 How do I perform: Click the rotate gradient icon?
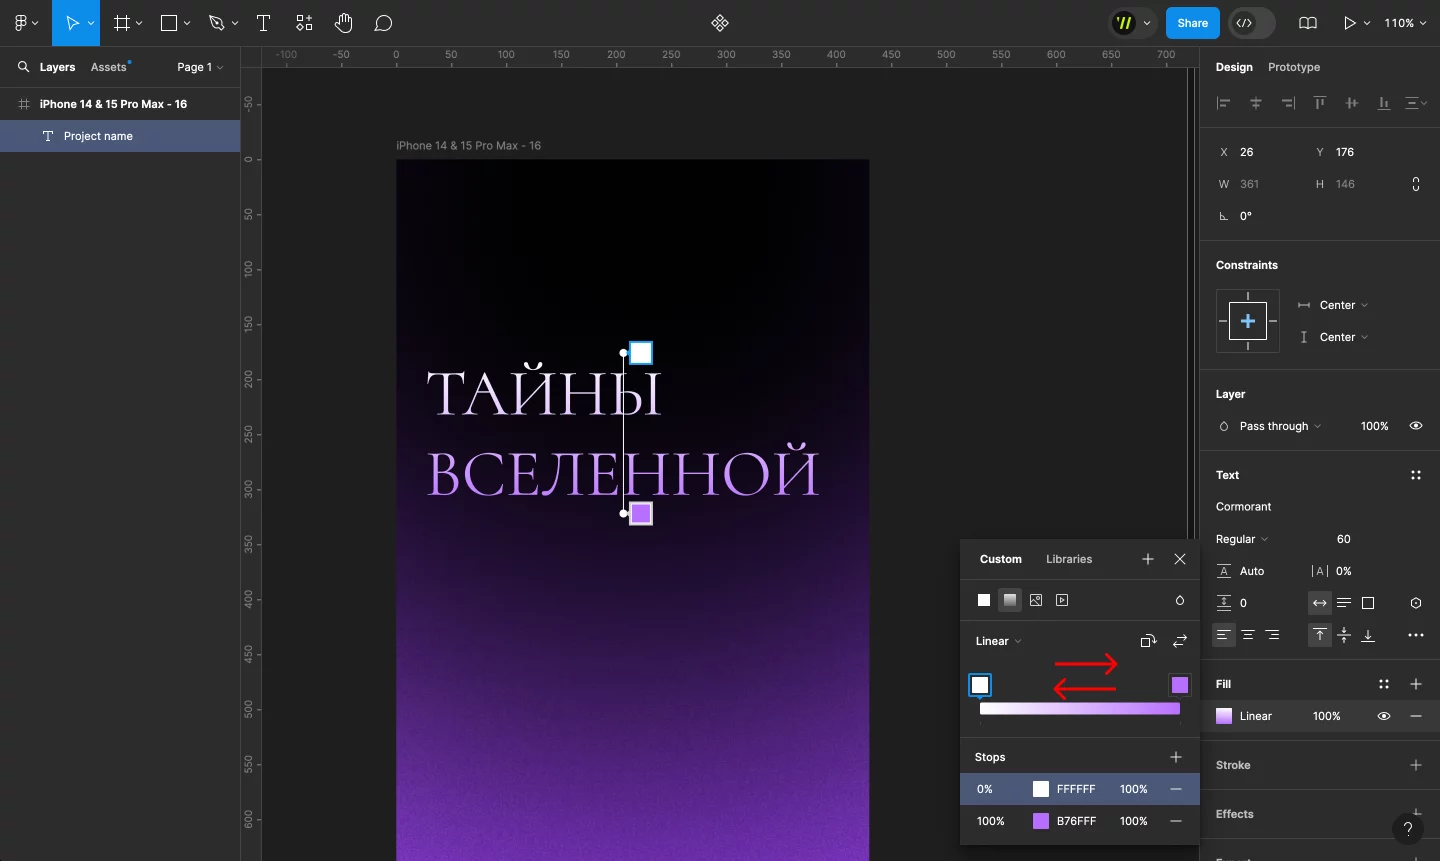coord(1148,641)
